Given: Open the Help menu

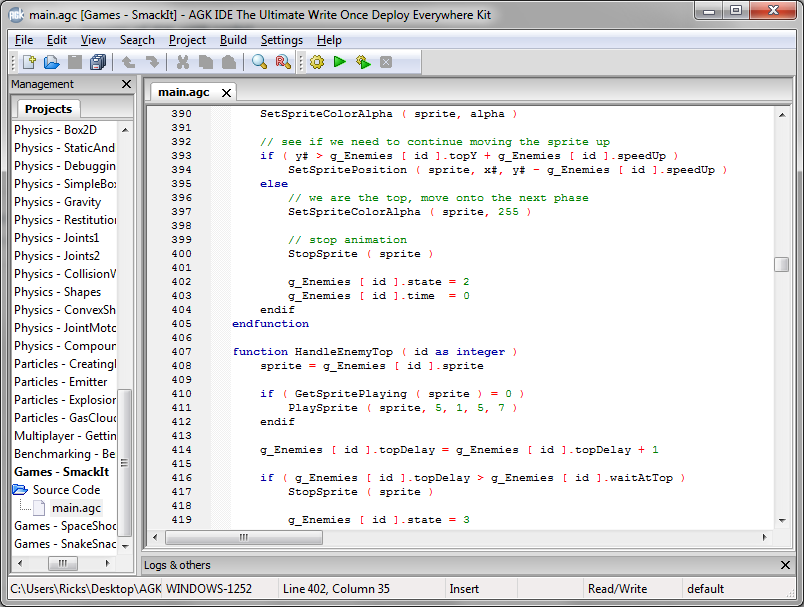Looking at the screenshot, I should 329,40.
